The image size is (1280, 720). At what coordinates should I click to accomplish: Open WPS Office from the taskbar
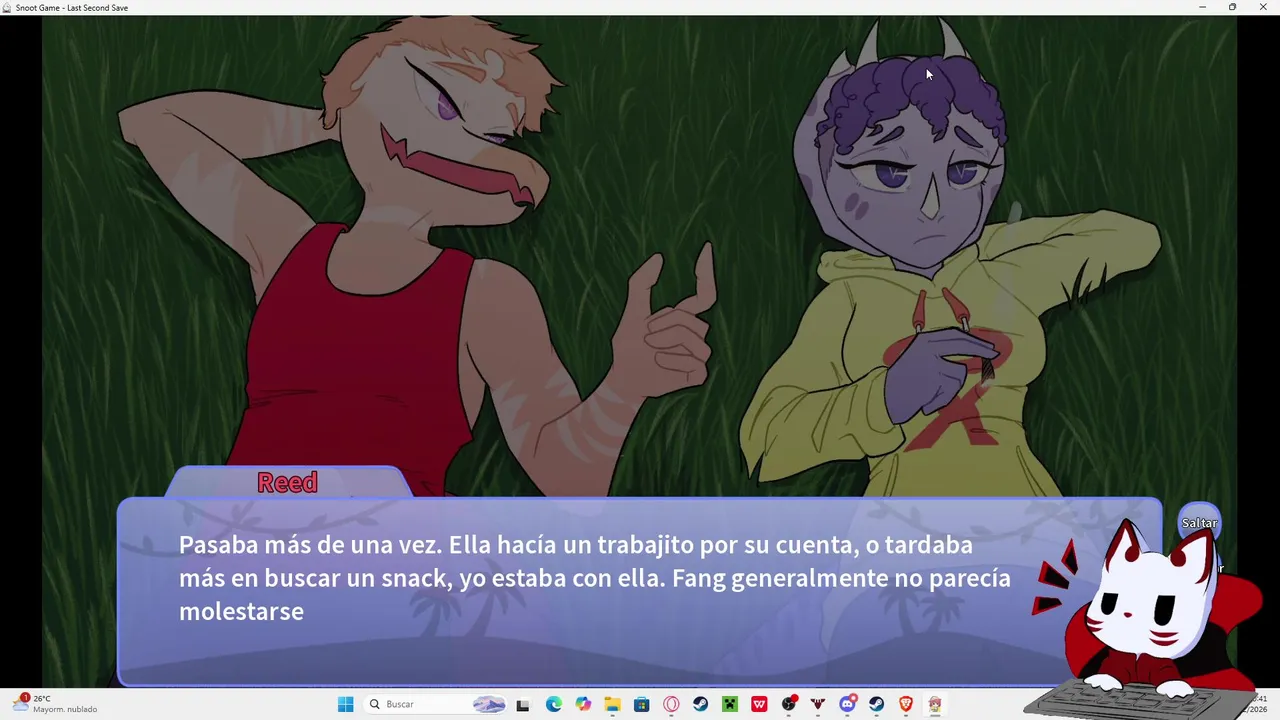click(759, 704)
